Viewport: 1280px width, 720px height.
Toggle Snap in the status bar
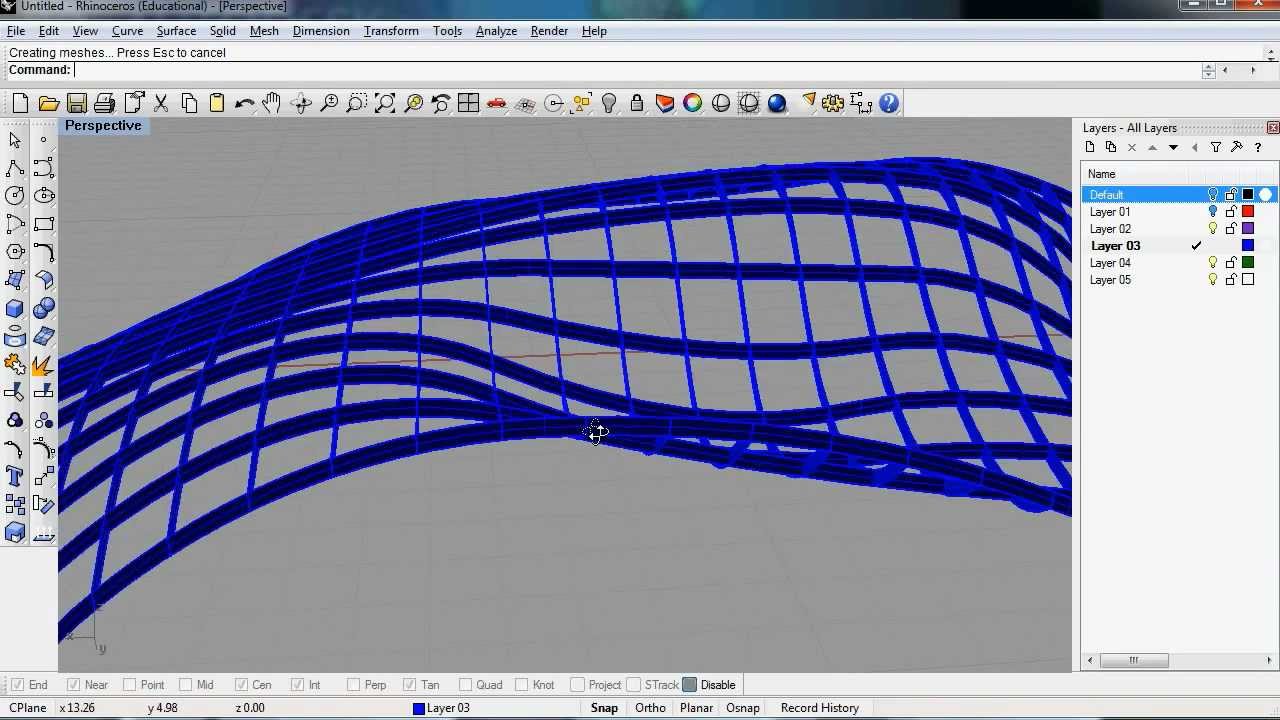[604, 708]
